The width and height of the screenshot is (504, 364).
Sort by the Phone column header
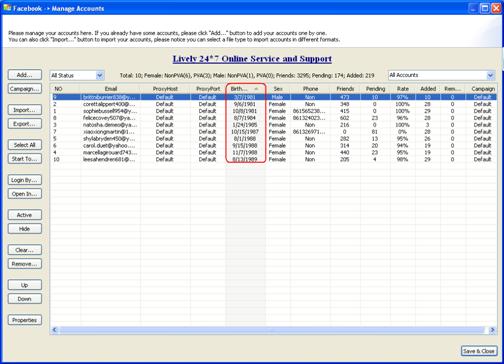310,89
